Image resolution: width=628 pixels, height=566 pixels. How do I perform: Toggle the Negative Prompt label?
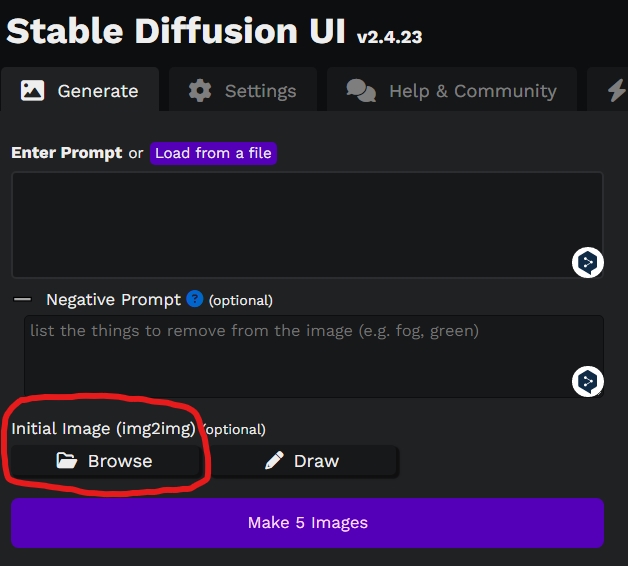pyautogui.click(x=113, y=300)
